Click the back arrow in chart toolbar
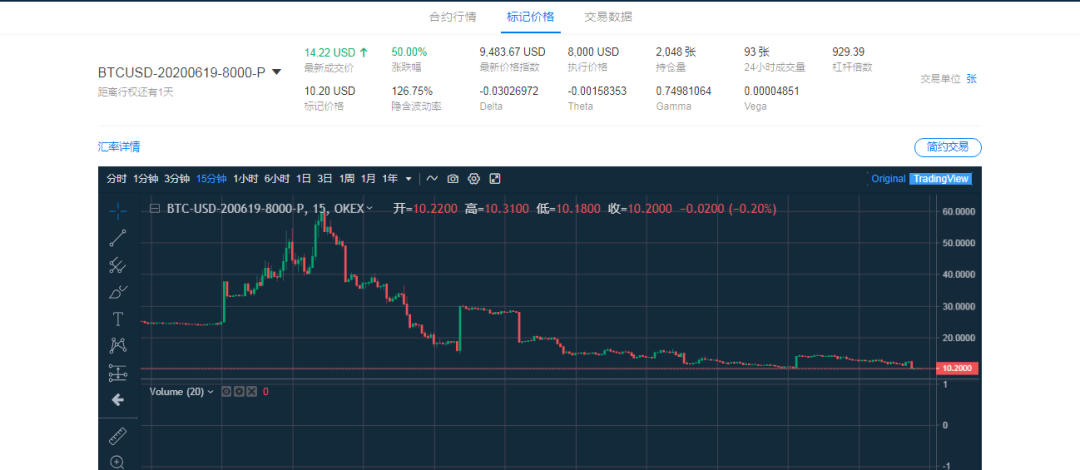The width and height of the screenshot is (1080, 470). point(118,400)
